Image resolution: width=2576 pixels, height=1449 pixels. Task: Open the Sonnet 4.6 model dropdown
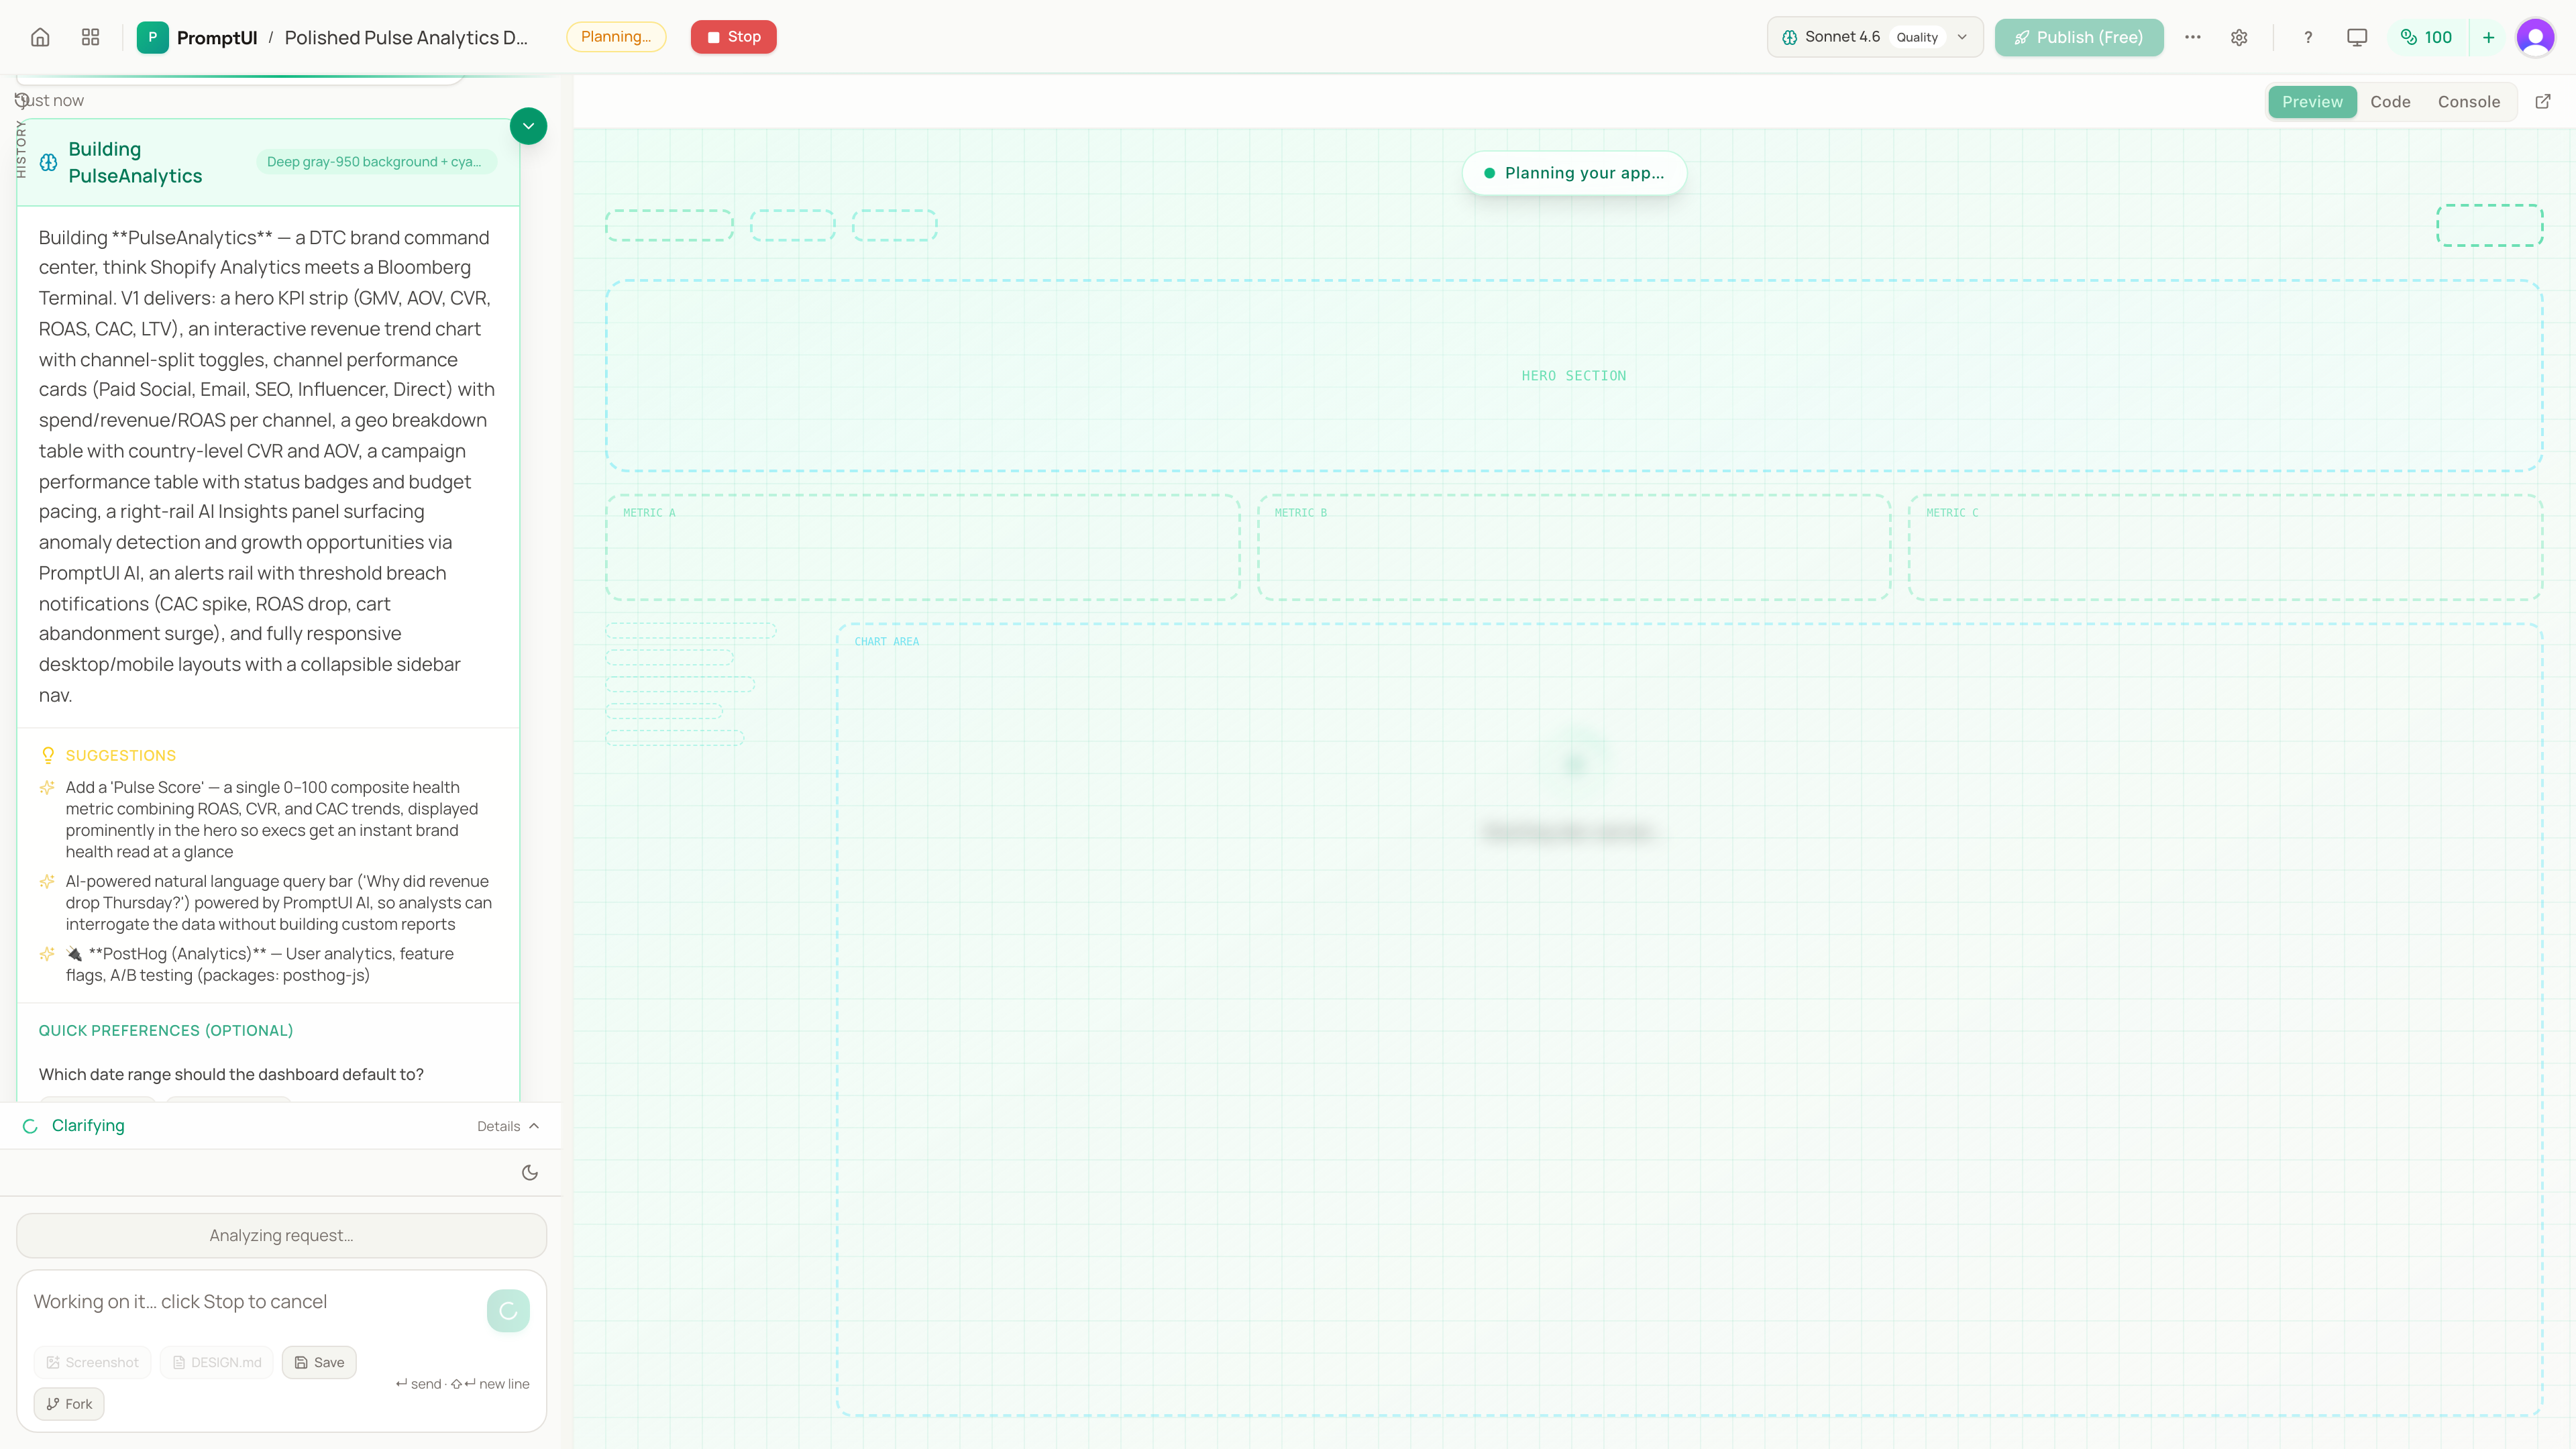1874,37
